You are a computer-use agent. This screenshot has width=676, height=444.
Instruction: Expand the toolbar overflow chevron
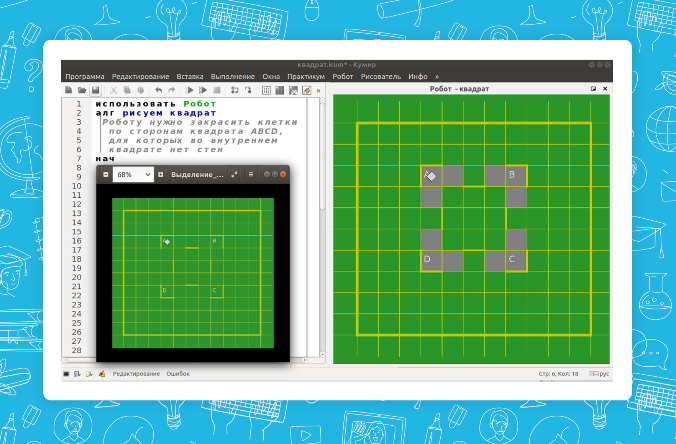point(318,90)
